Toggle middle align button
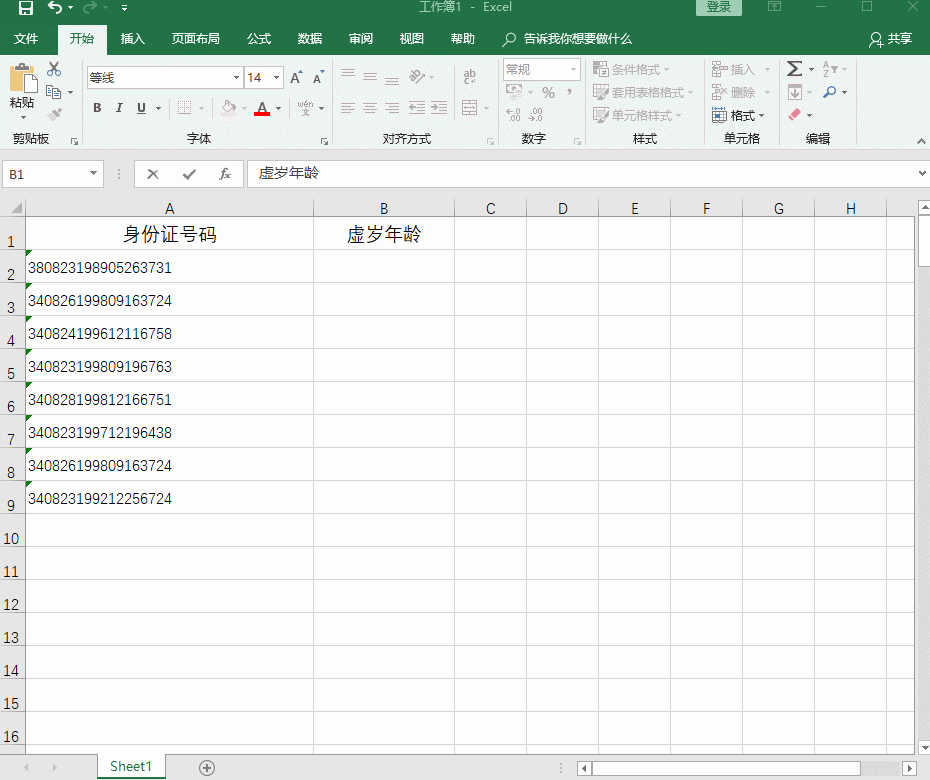930x780 pixels. 370,76
